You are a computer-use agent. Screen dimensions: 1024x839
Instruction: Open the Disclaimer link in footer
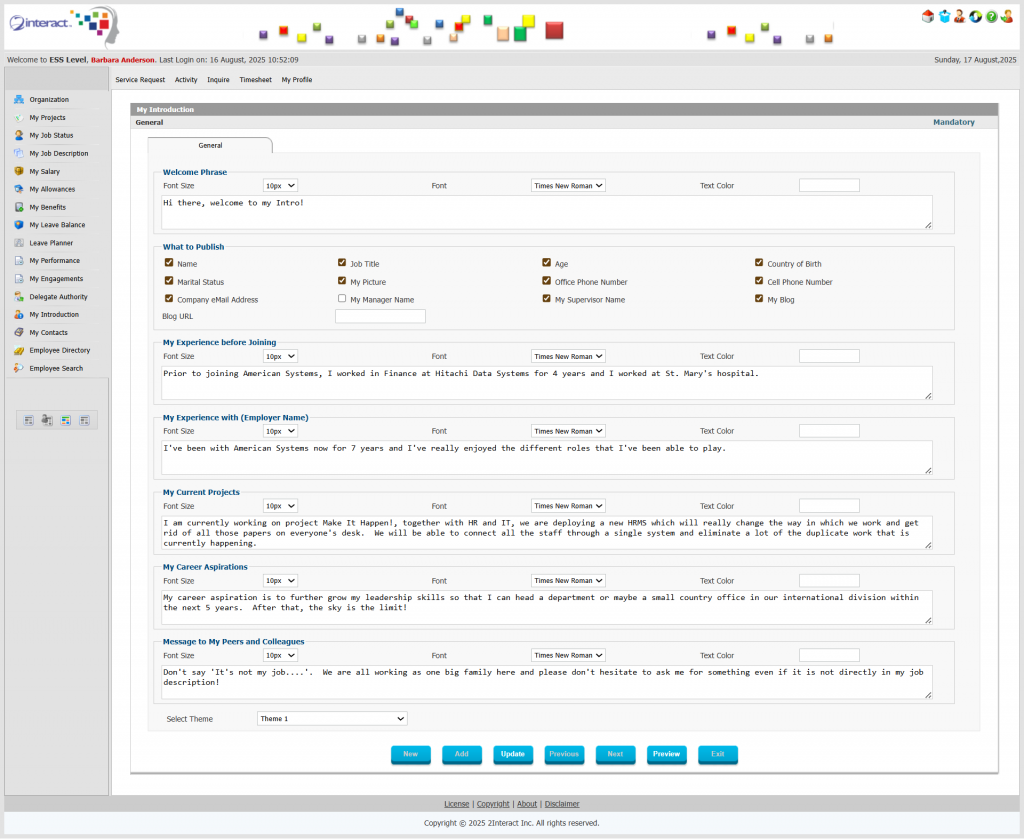click(562, 804)
